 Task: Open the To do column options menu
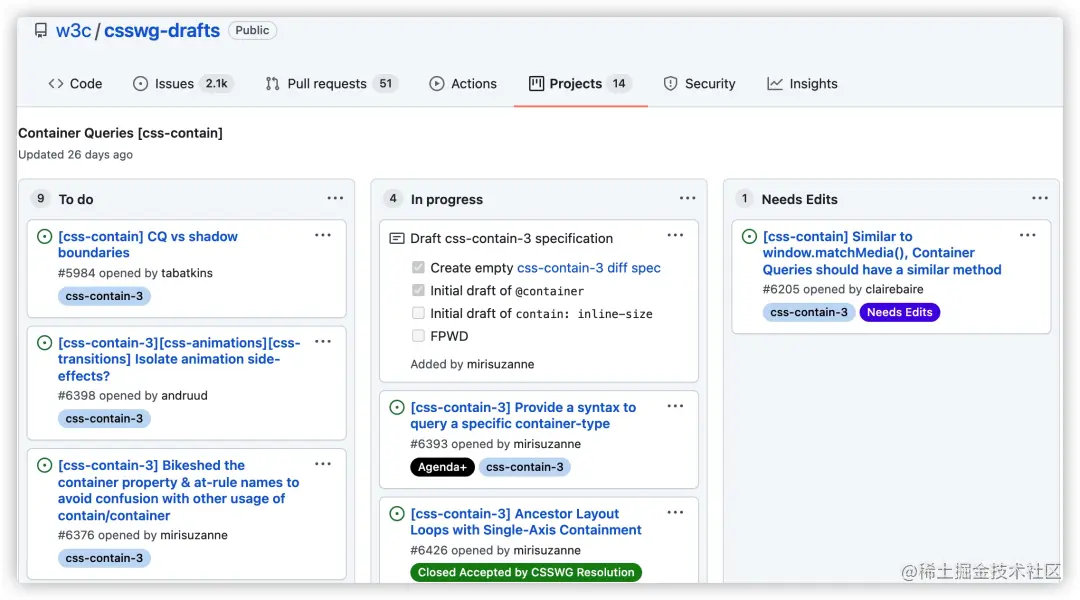click(x=335, y=199)
